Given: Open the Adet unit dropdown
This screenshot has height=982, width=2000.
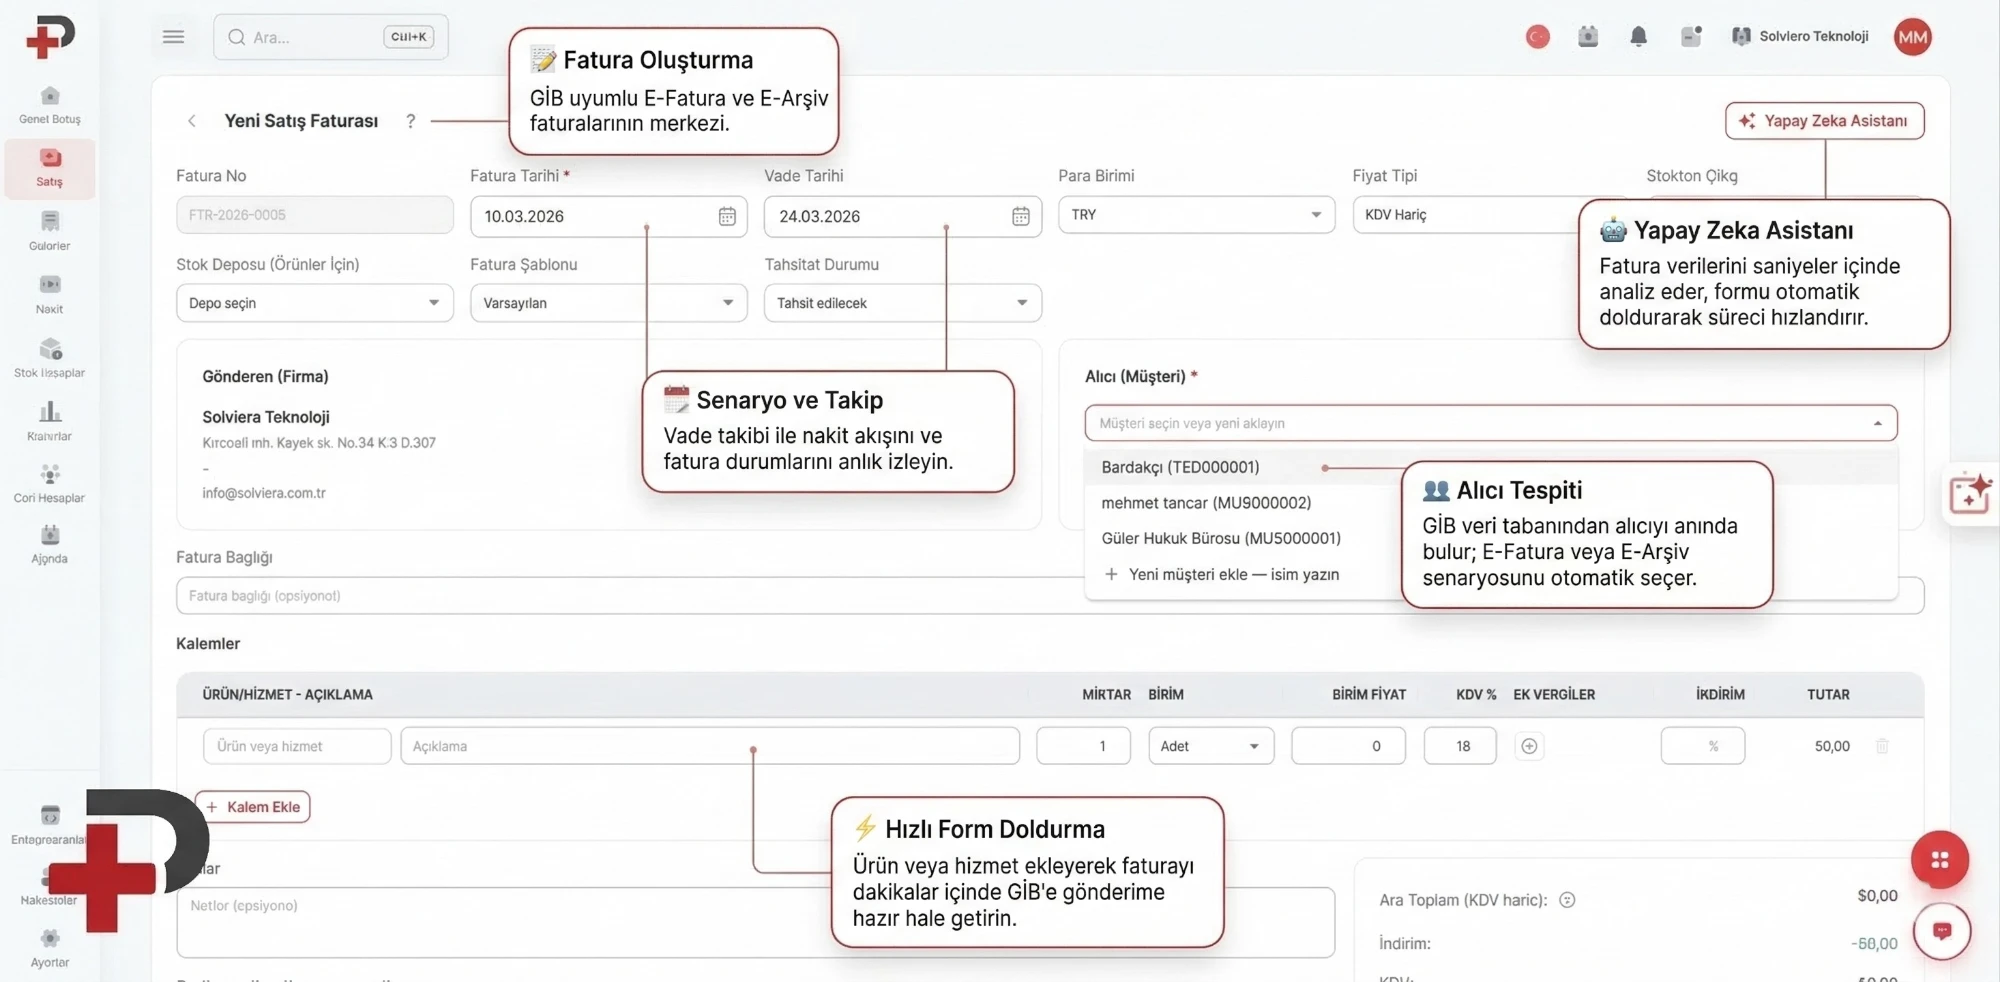Looking at the screenshot, I should tap(1210, 746).
